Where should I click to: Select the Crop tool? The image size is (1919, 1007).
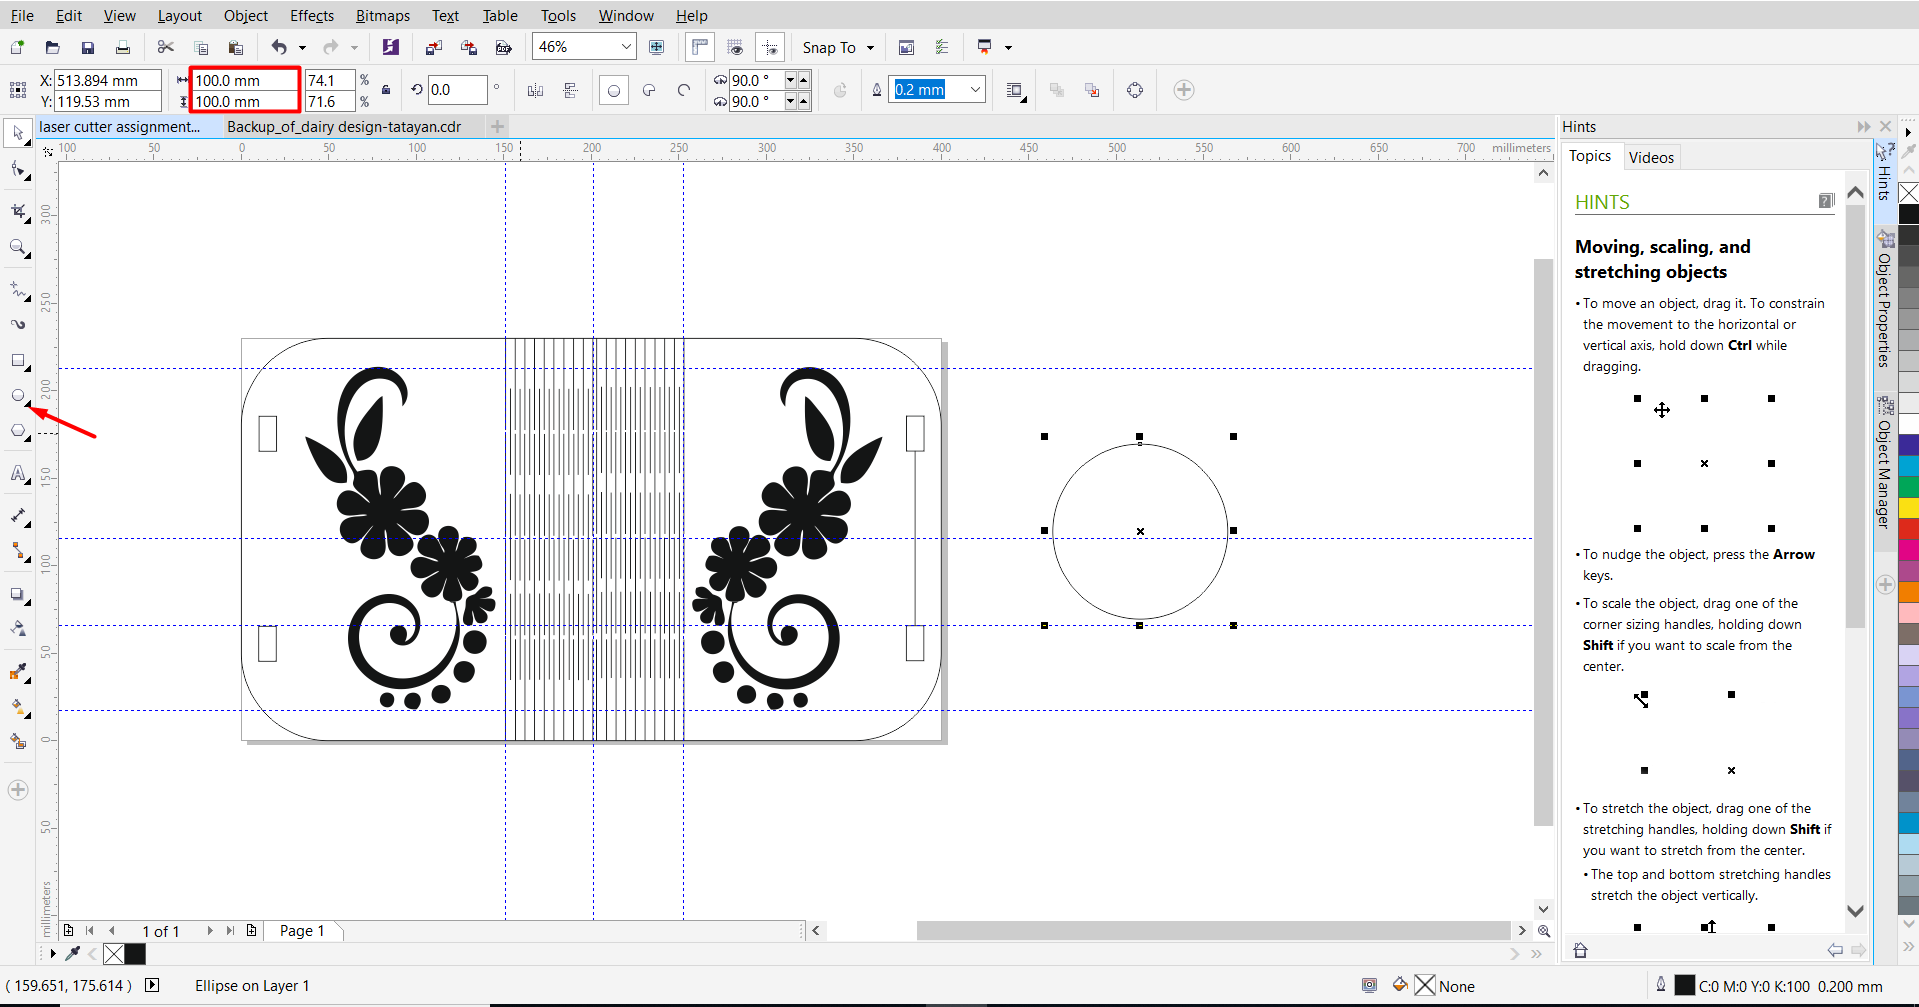pos(18,211)
